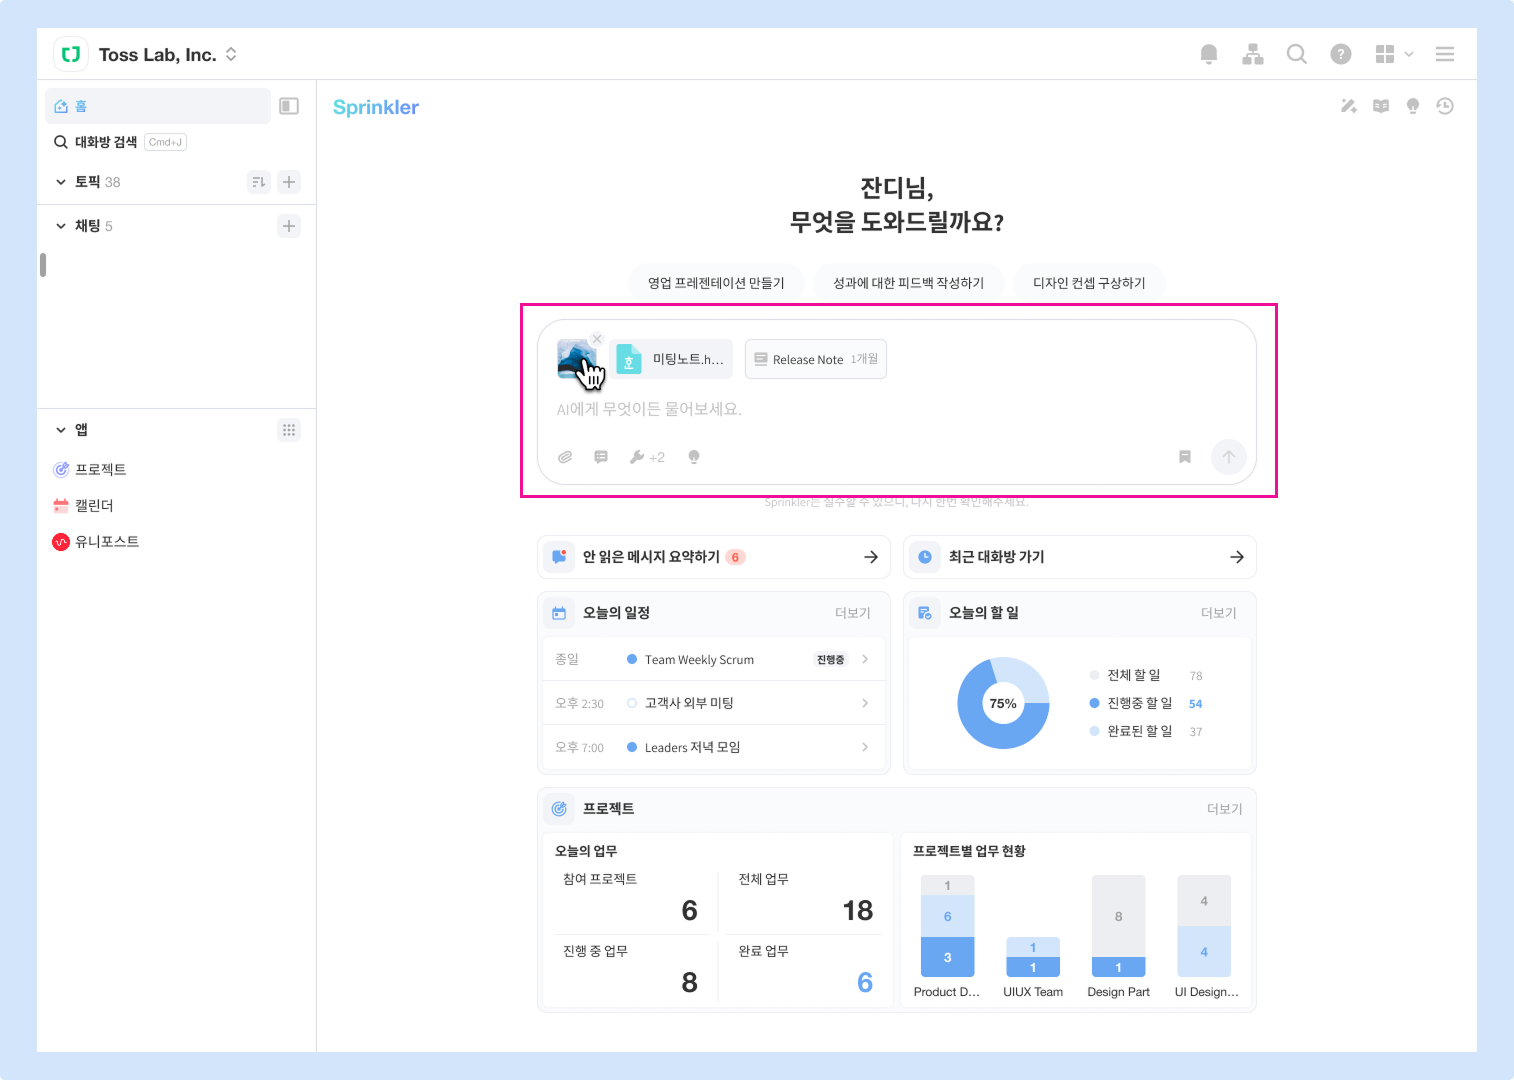Click the UIUX Team bar in chart
Image resolution: width=1514 pixels, height=1080 pixels.
tap(1033, 957)
